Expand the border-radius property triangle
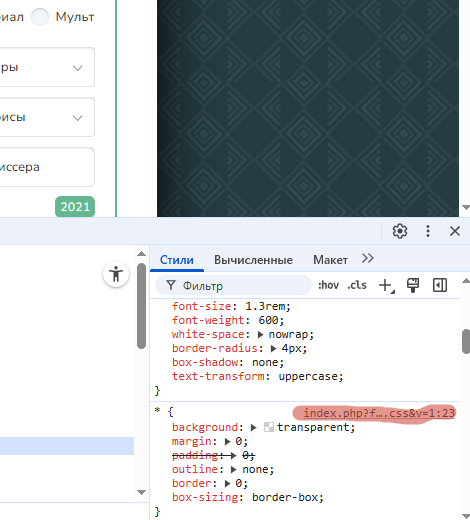Image resolution: width=470 pixels, height=520 pixels. point(274,348)
